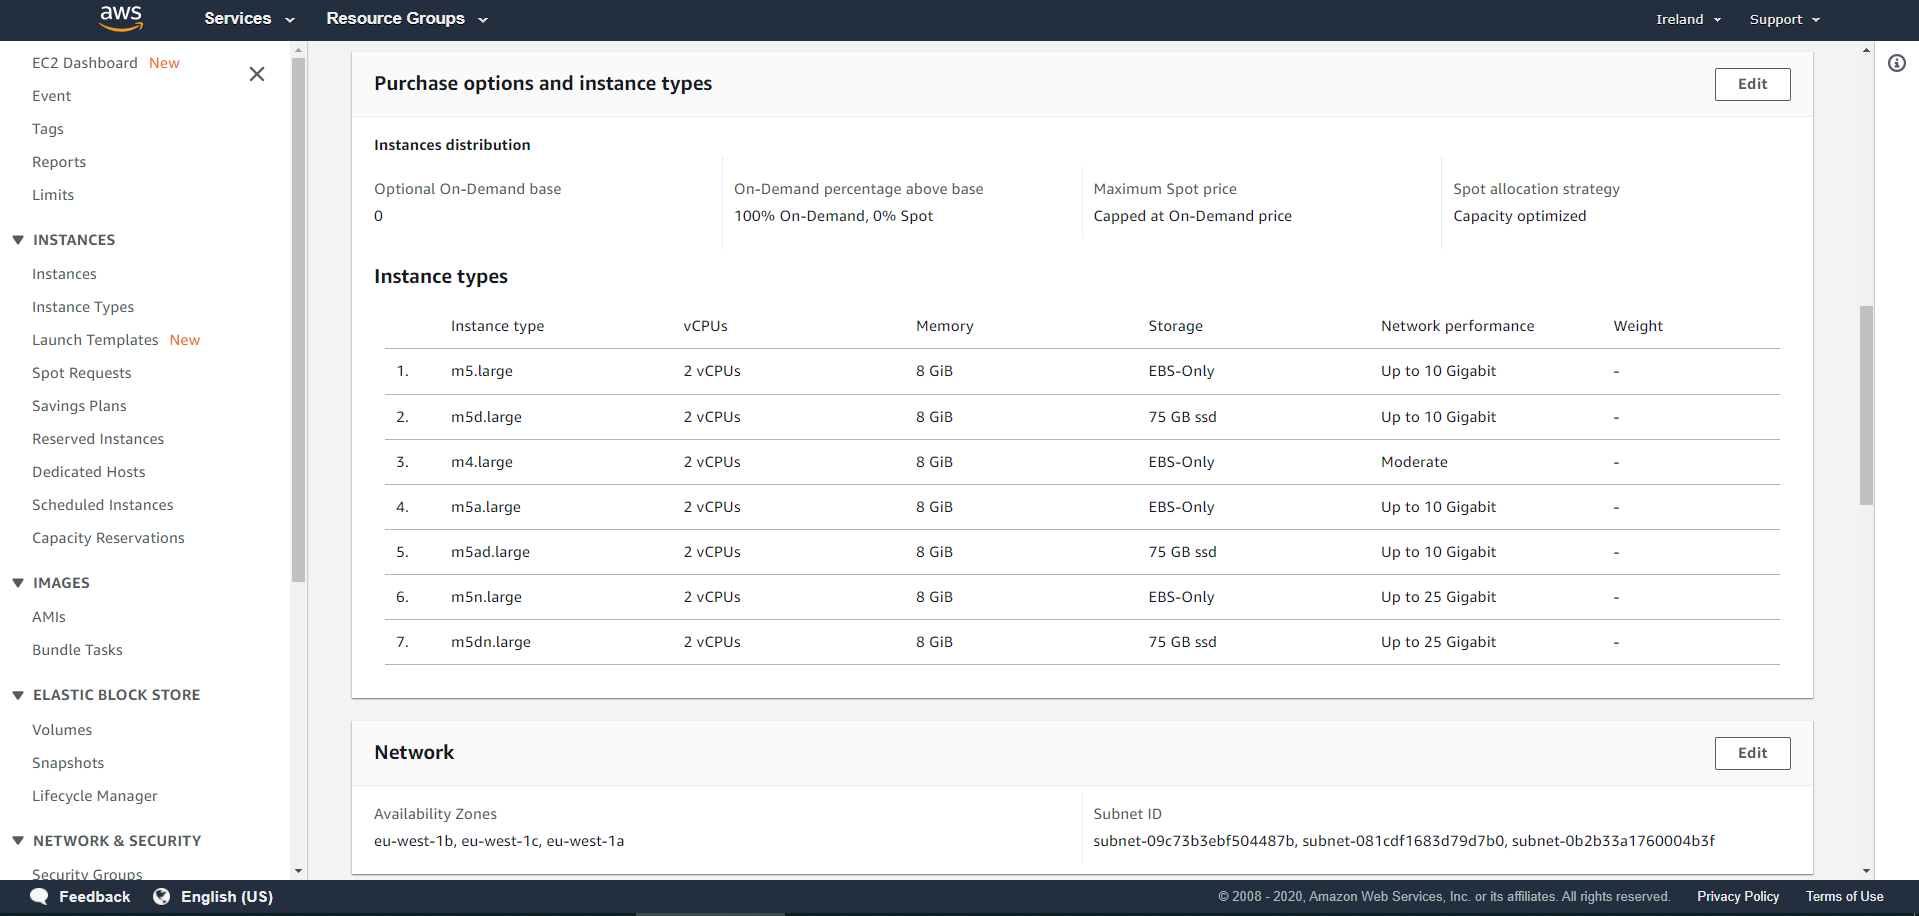Select the m5d.large instance type cell

(486, 417)
